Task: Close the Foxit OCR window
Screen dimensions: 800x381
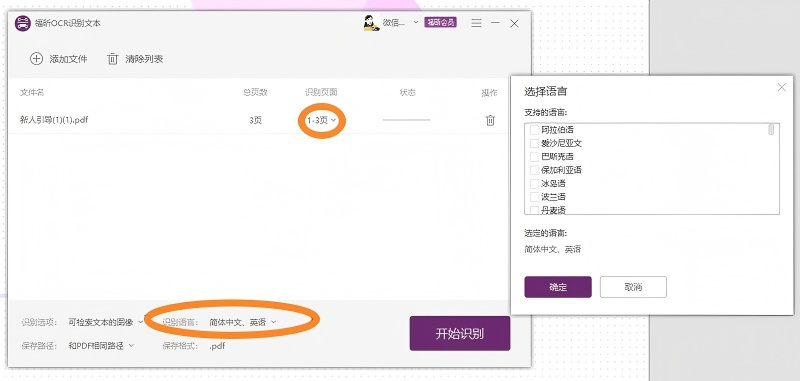Action: (514, 23)
